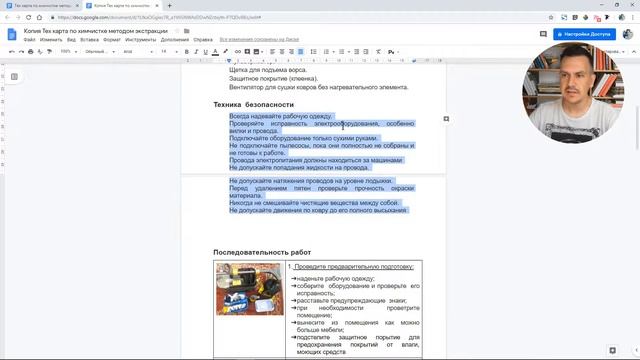Open the Arial font family dropdown
Image resolution: width=640 pixels, height=360 pixels.
[138, 52]
